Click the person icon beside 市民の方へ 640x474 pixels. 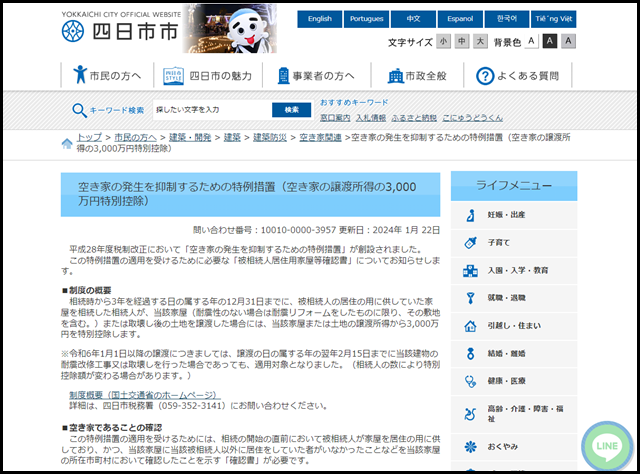pos(80,75)
